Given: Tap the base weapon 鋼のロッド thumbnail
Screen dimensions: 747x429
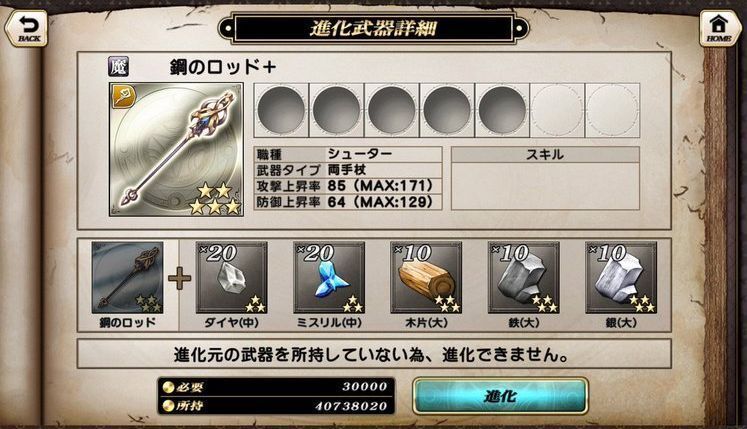Looking at the screenshot, I should (128, 277).
